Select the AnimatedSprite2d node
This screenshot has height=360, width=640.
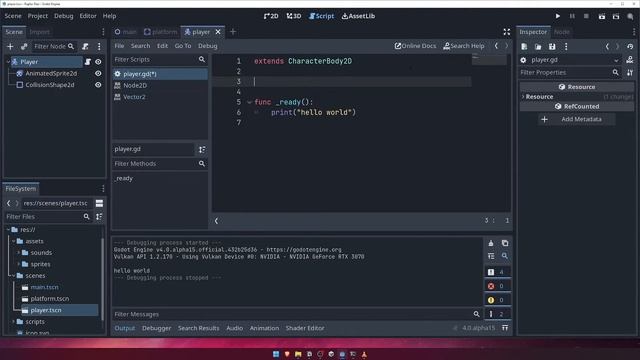click(51, 73)
